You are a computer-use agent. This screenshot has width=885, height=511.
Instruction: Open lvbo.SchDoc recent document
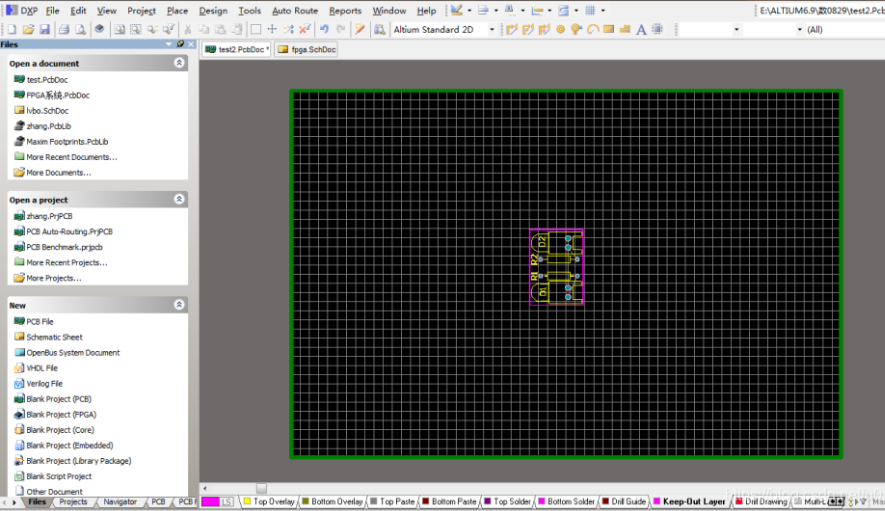[x=41, y=111]
